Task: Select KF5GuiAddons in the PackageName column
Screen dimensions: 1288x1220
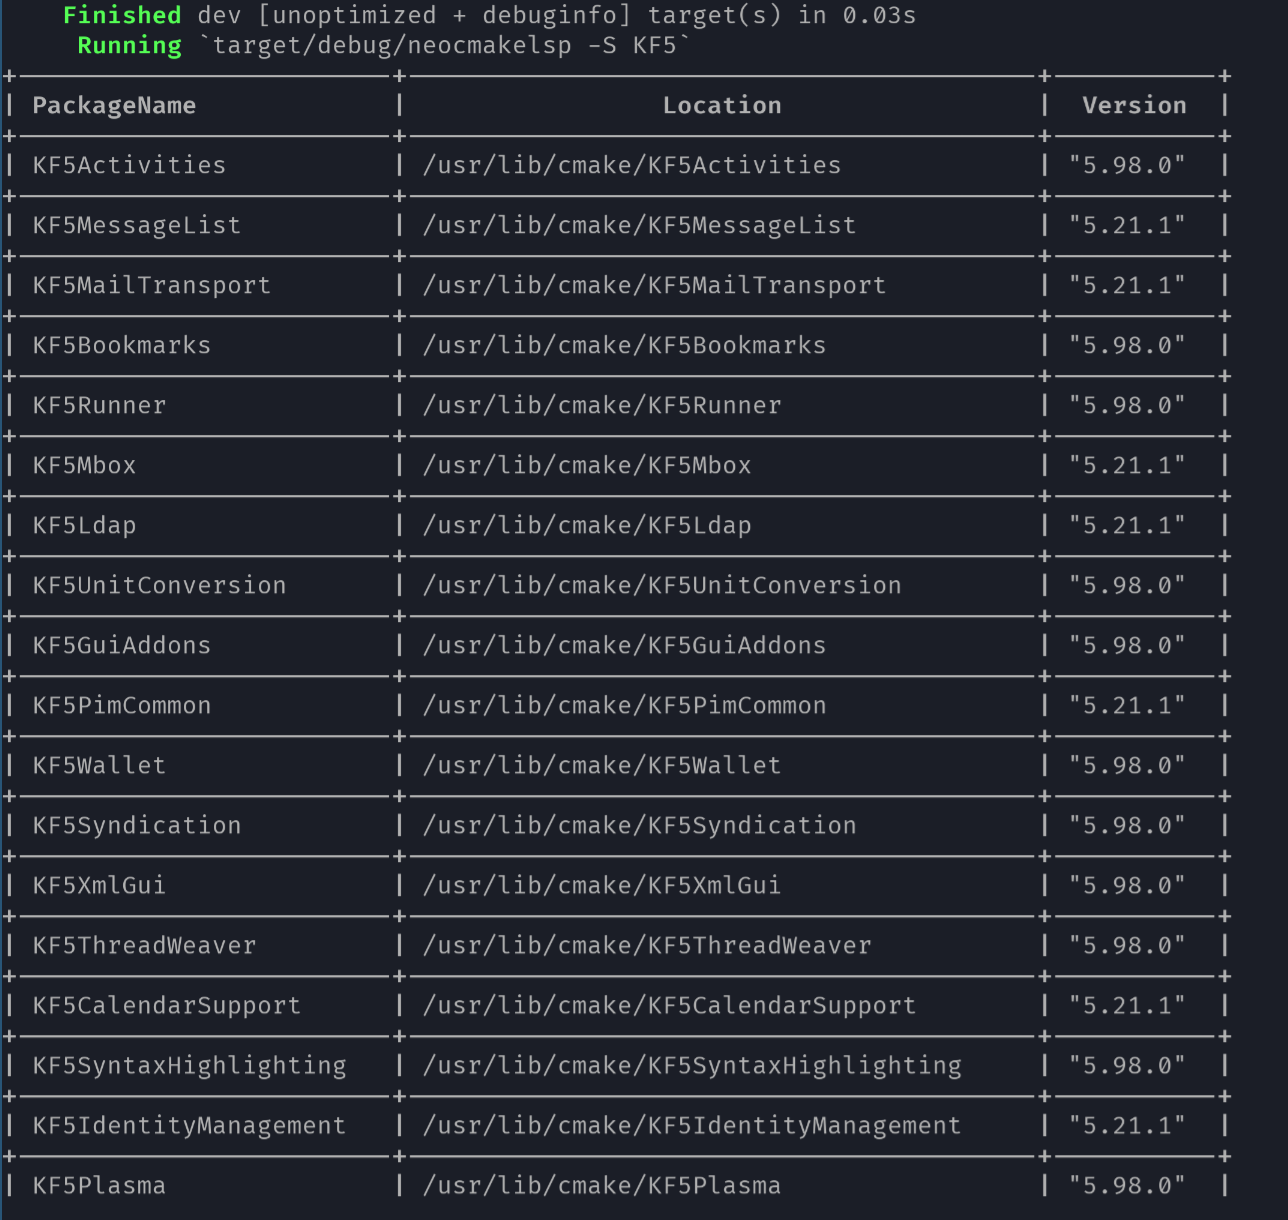Action: coord(122,646)
